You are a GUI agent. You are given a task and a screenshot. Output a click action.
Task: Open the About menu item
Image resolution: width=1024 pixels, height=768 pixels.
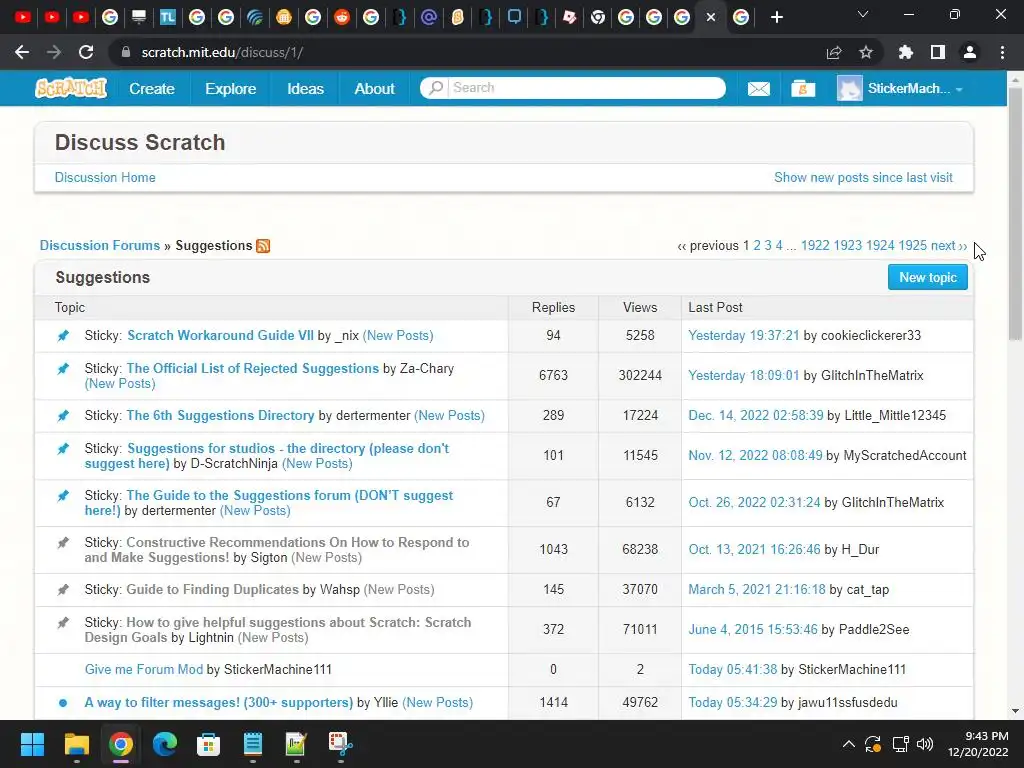(374, 88)
